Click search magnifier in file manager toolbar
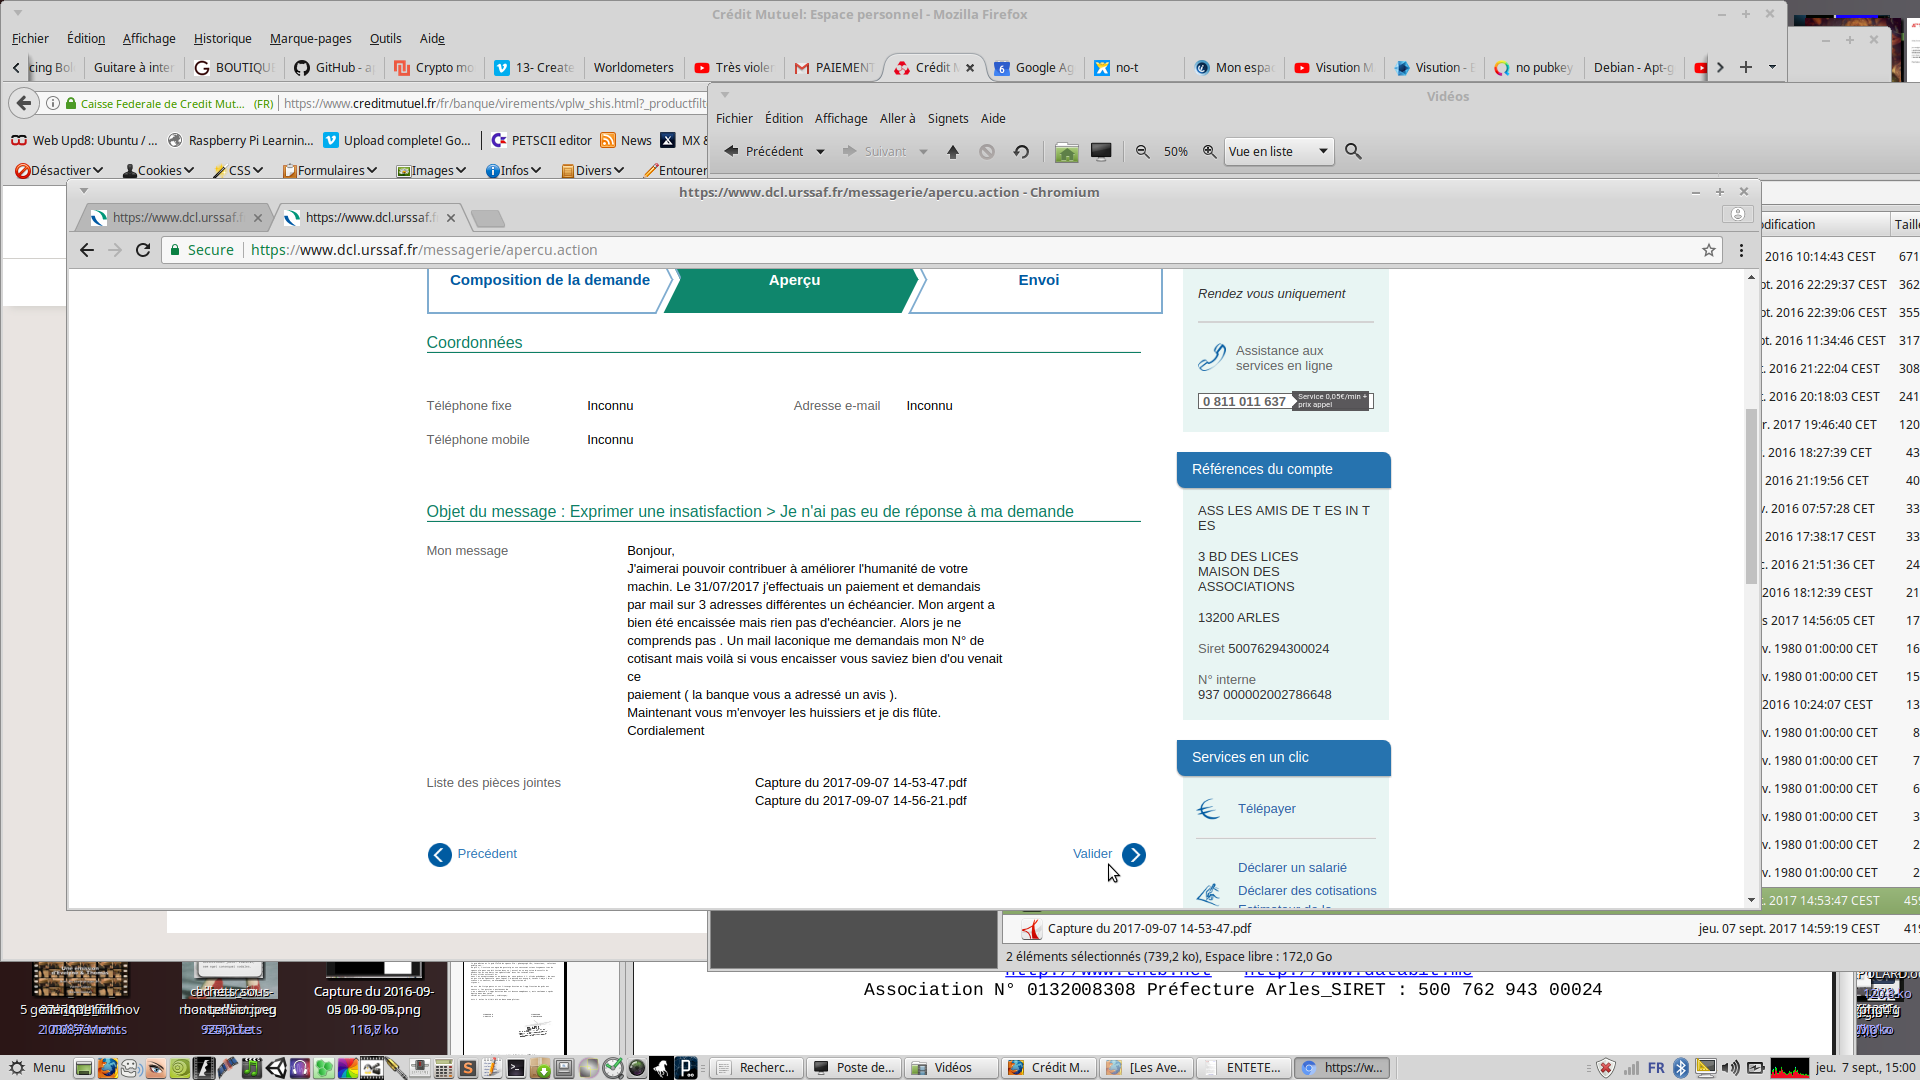Screen dimensions: 1920x1080 [1353, 152]
